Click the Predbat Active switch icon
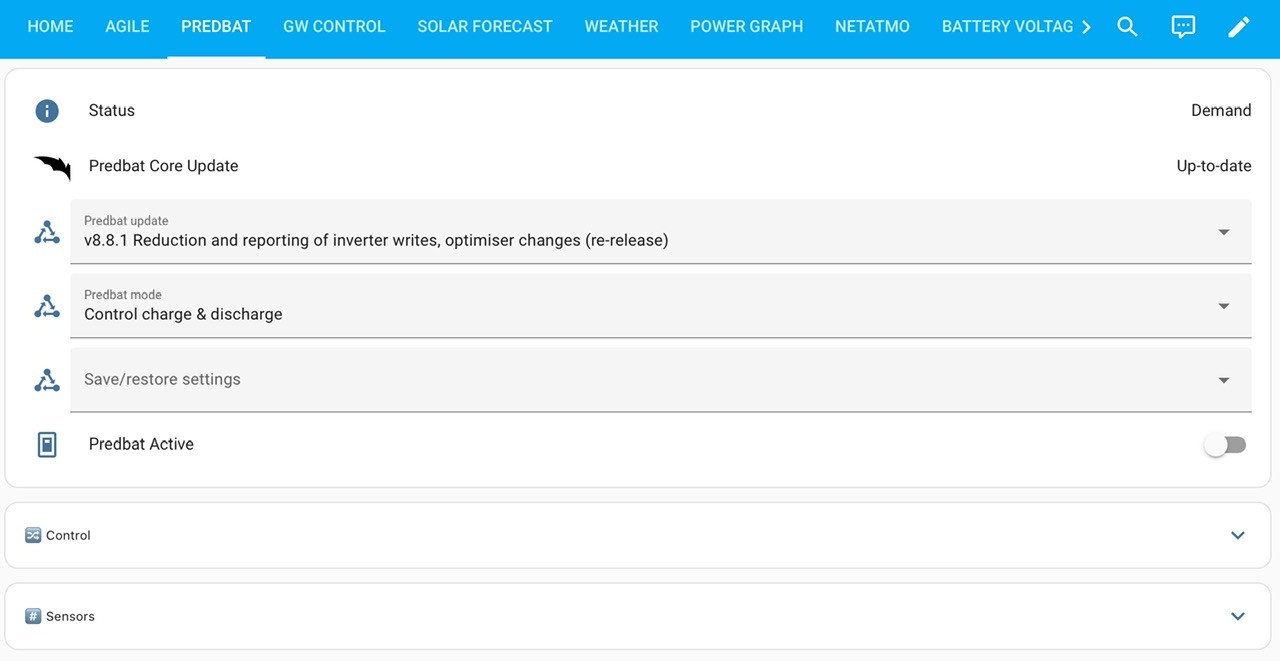1280x661 pixels. coord(47,445)
